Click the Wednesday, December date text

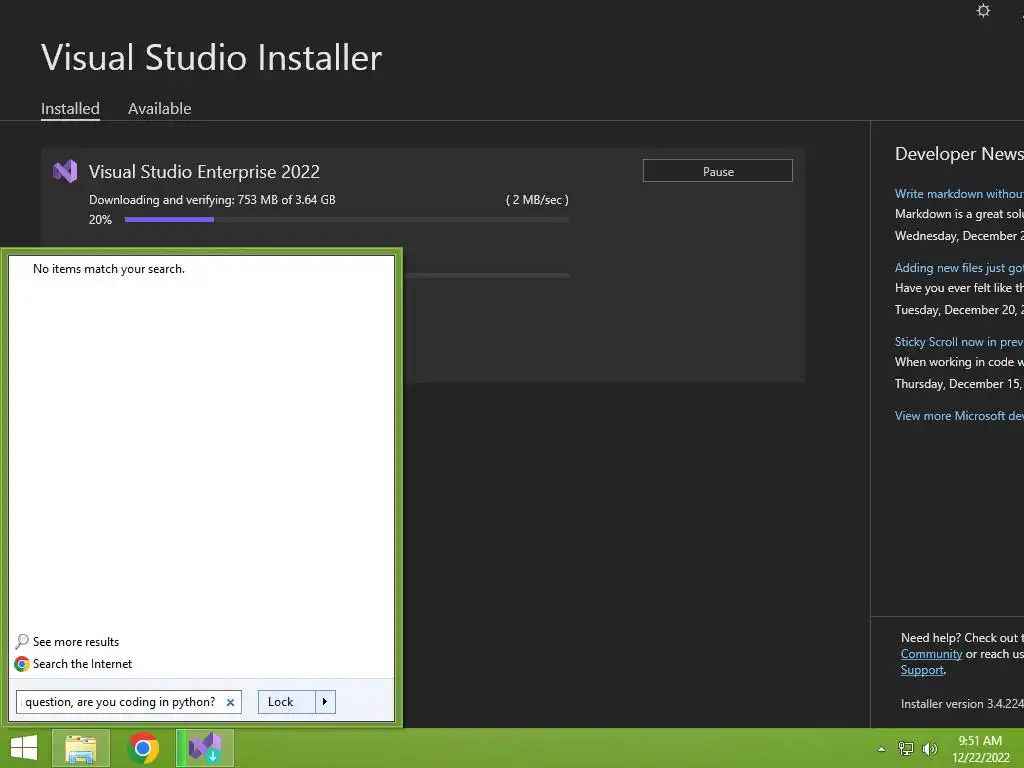pos(959,236)
